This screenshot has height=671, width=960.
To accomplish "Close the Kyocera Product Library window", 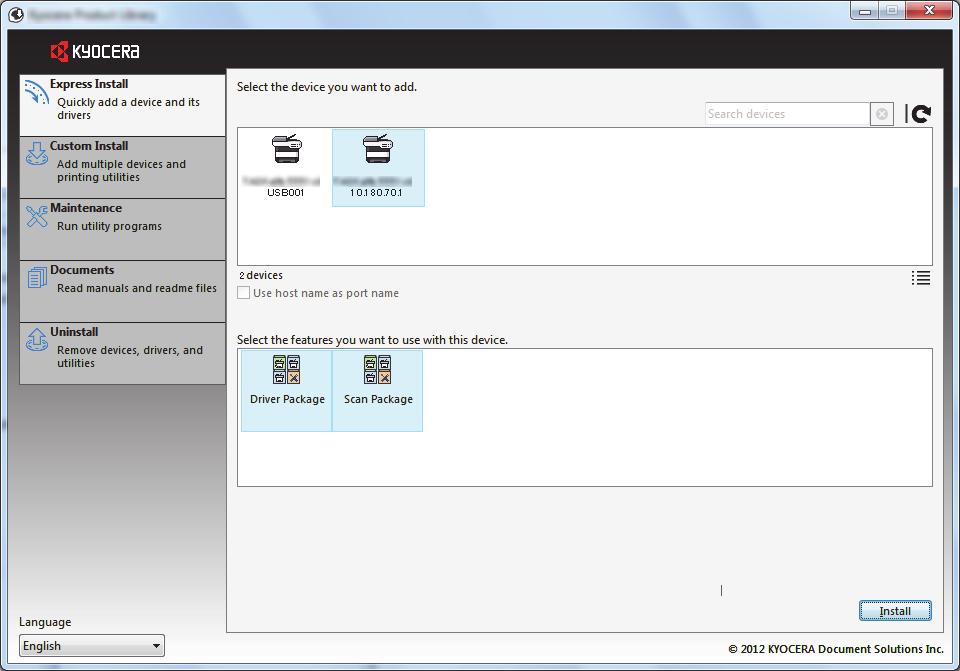I will pyautogui.click(x=929, y=10).
